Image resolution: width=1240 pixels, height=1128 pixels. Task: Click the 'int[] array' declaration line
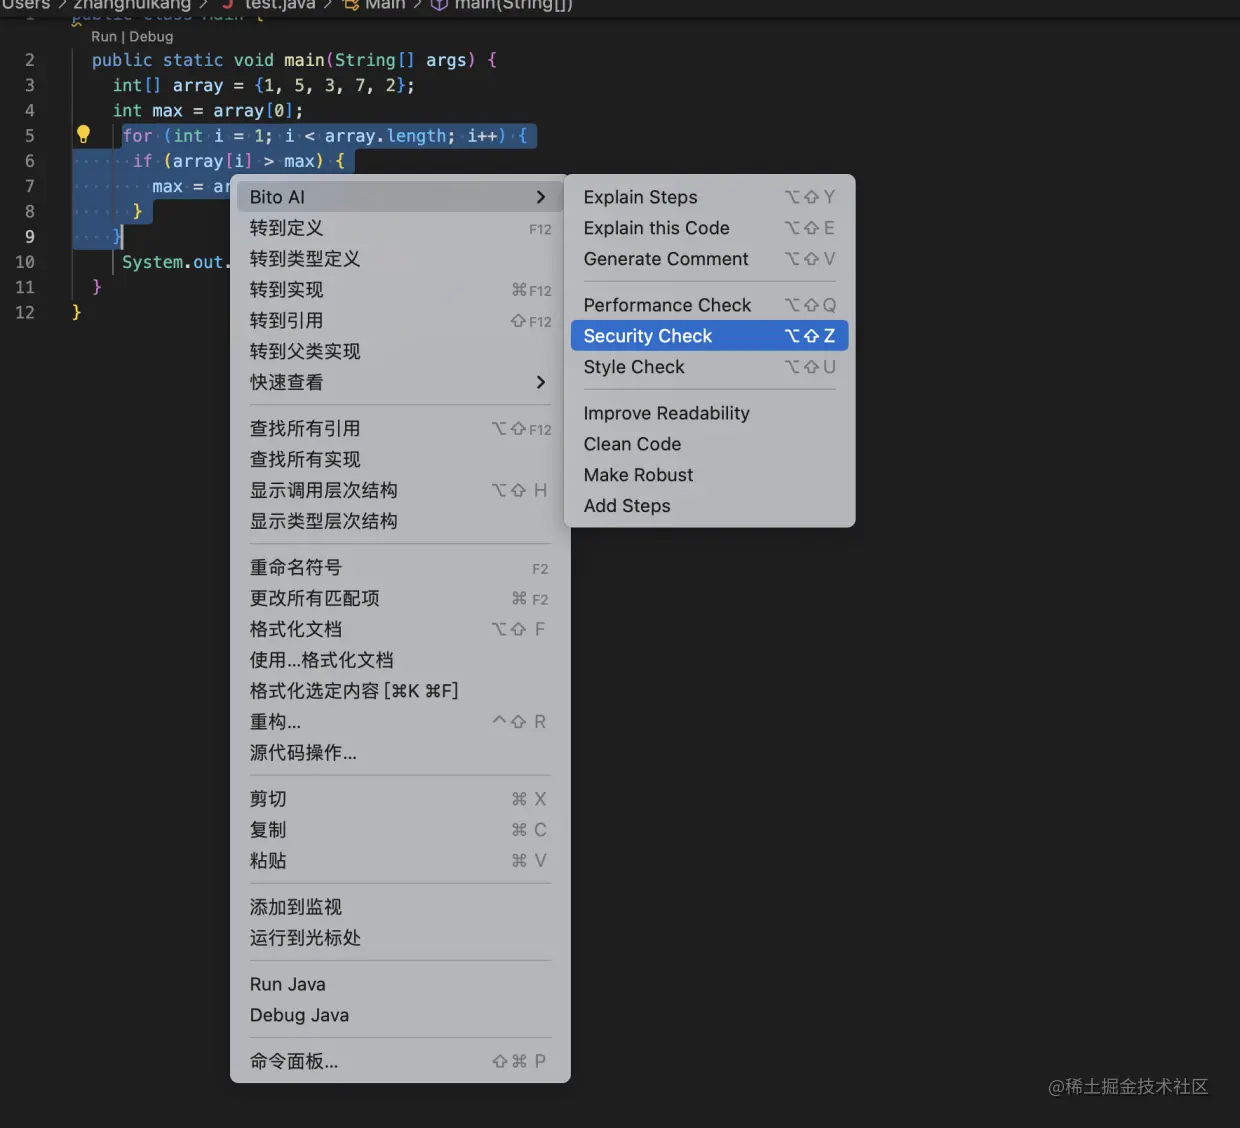tap(263, 85)
